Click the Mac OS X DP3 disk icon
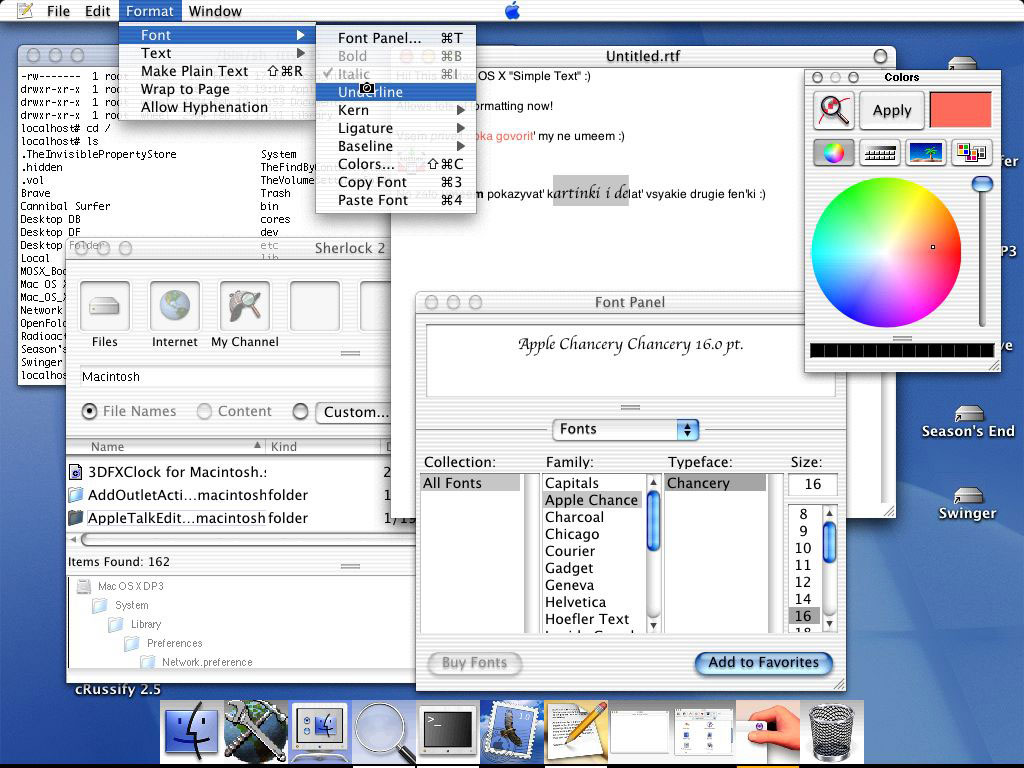This screenshot has height=768, width=1024. [84, 586]
